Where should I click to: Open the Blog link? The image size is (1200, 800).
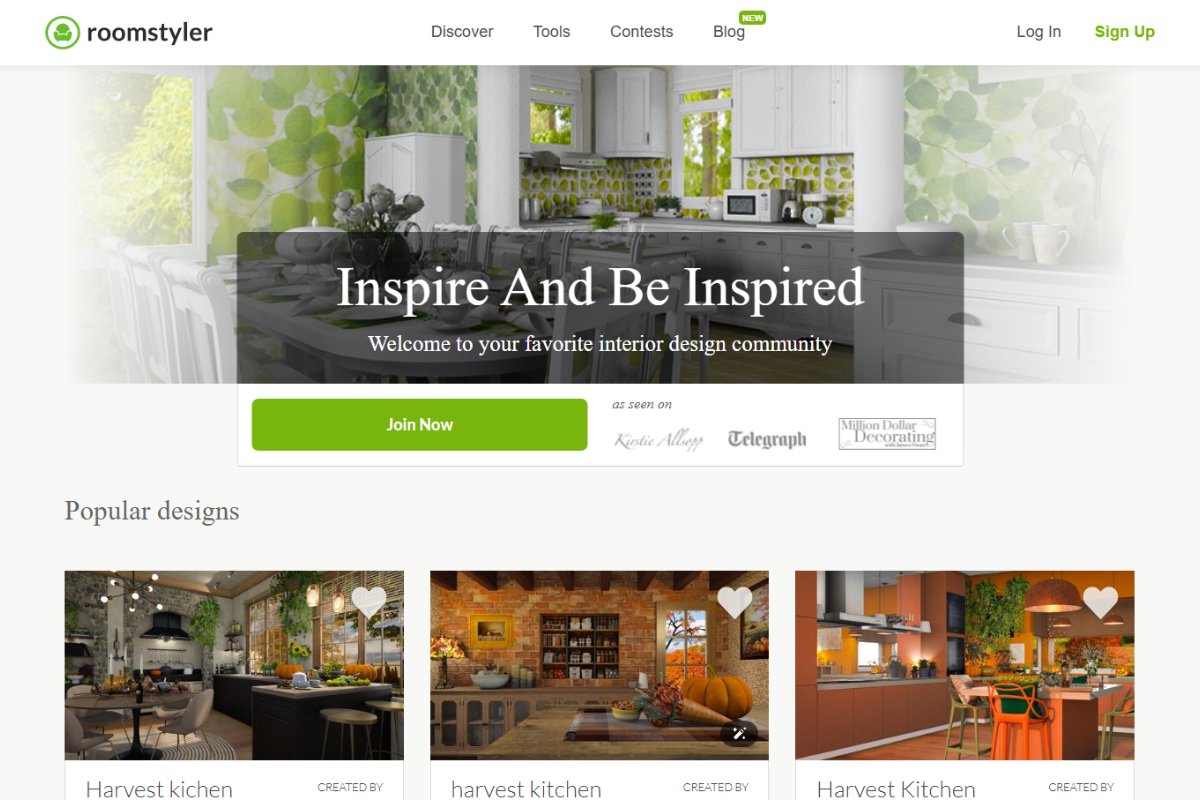pyautogui.click(x=729, y=32)
